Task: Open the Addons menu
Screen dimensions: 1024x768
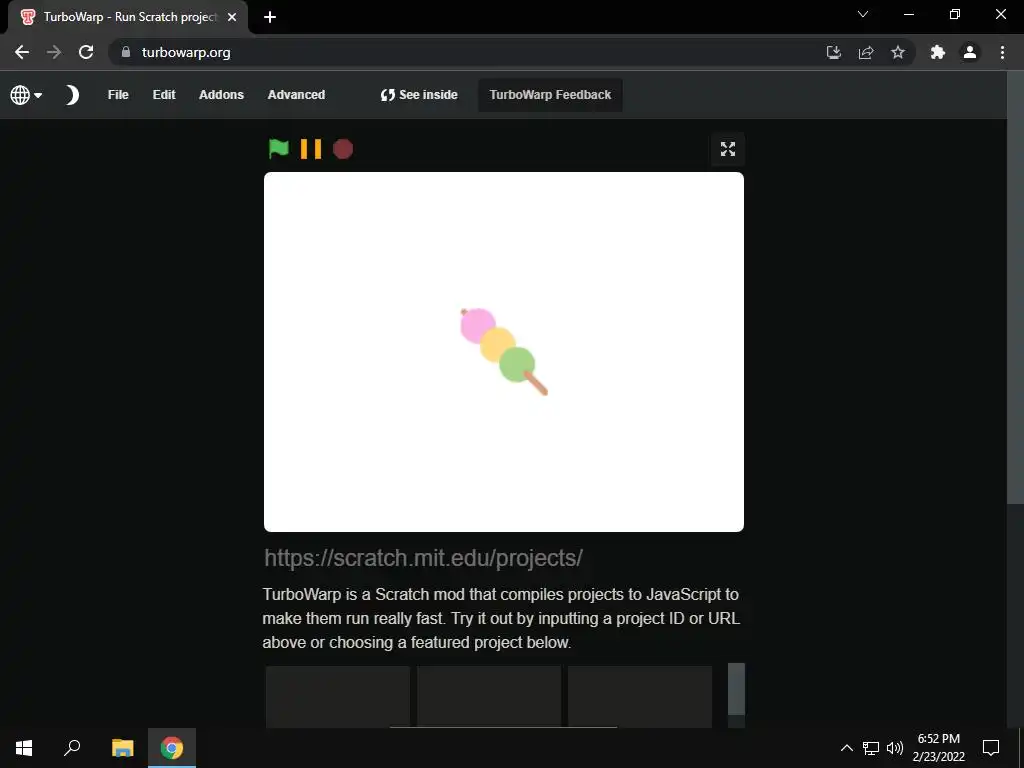Action: point(221,95)
